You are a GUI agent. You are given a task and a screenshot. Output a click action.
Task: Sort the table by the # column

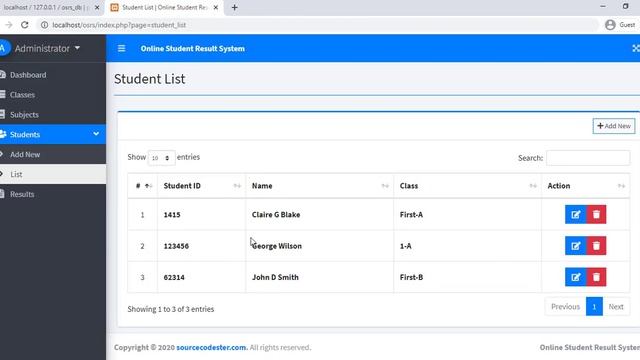(x=142, y=186)
